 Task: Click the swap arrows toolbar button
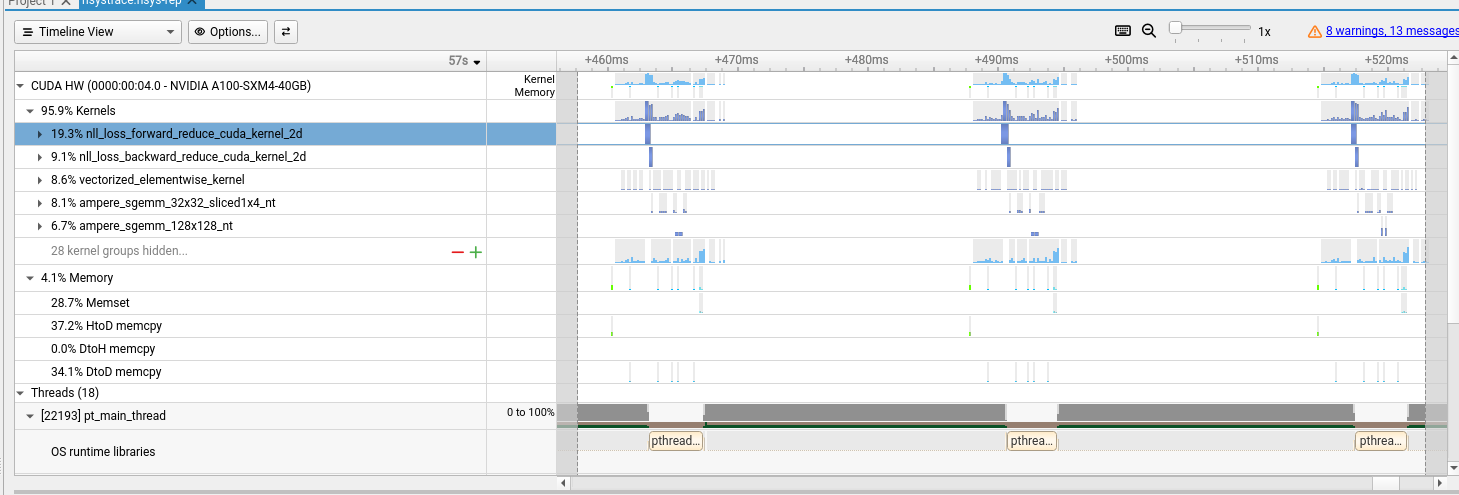coord(286,32)
